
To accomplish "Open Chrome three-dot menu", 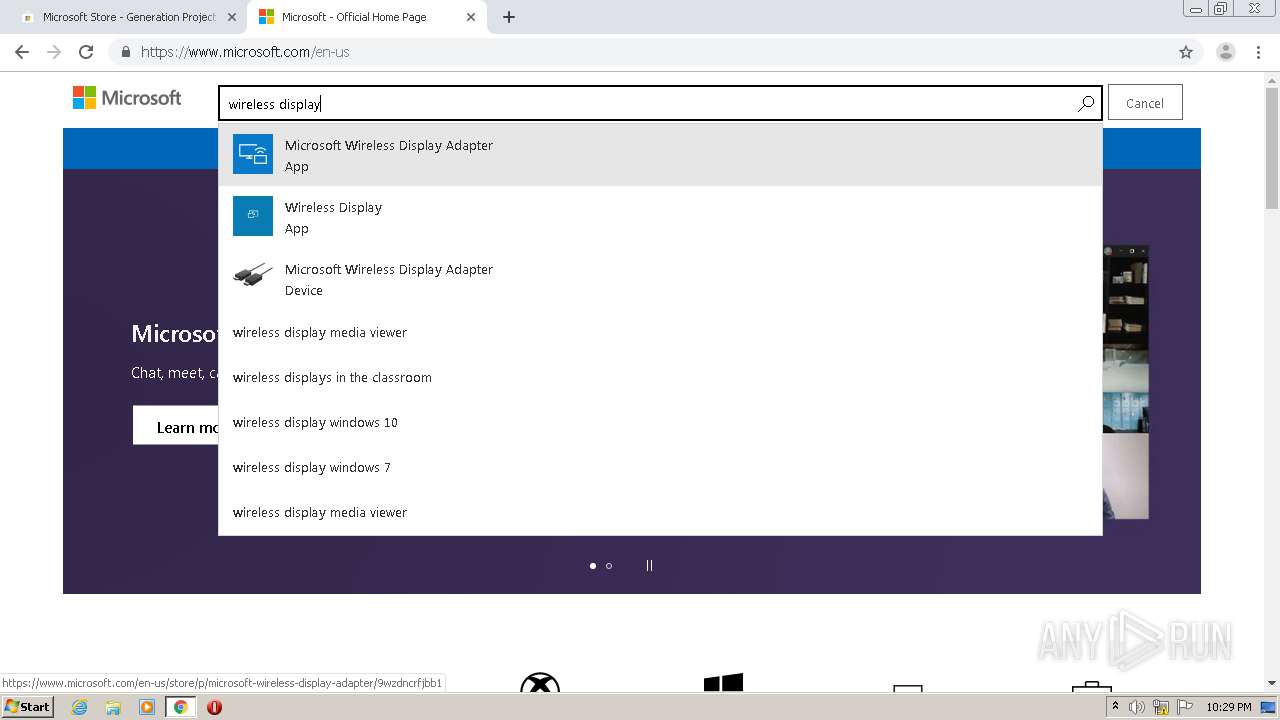I will 1258,52.
